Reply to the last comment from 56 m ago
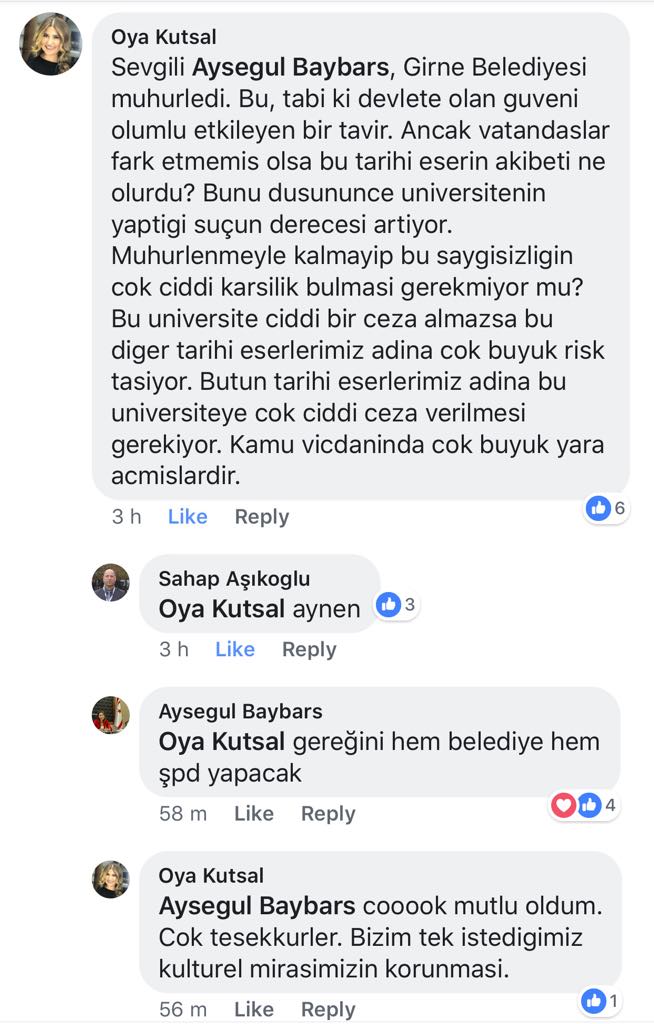 (x=328, y=1010)
